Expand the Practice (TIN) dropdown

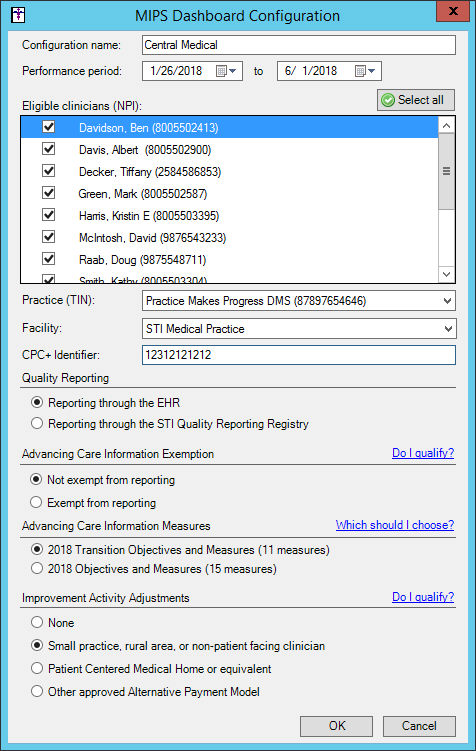tap(447, 301)
